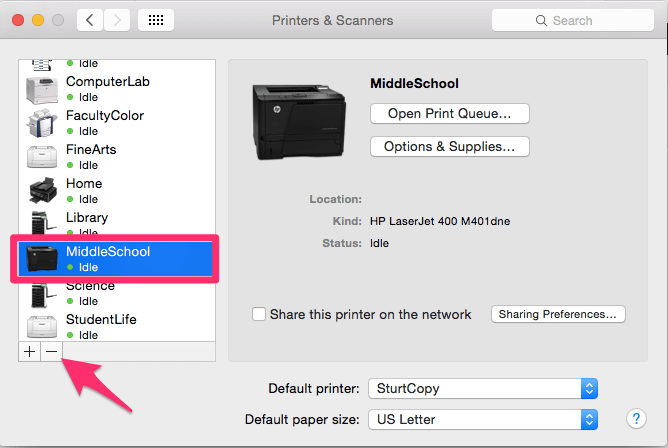
Task: Click the StudentLife printer icon
Action: pyautogui.click(x=42, y=326)
